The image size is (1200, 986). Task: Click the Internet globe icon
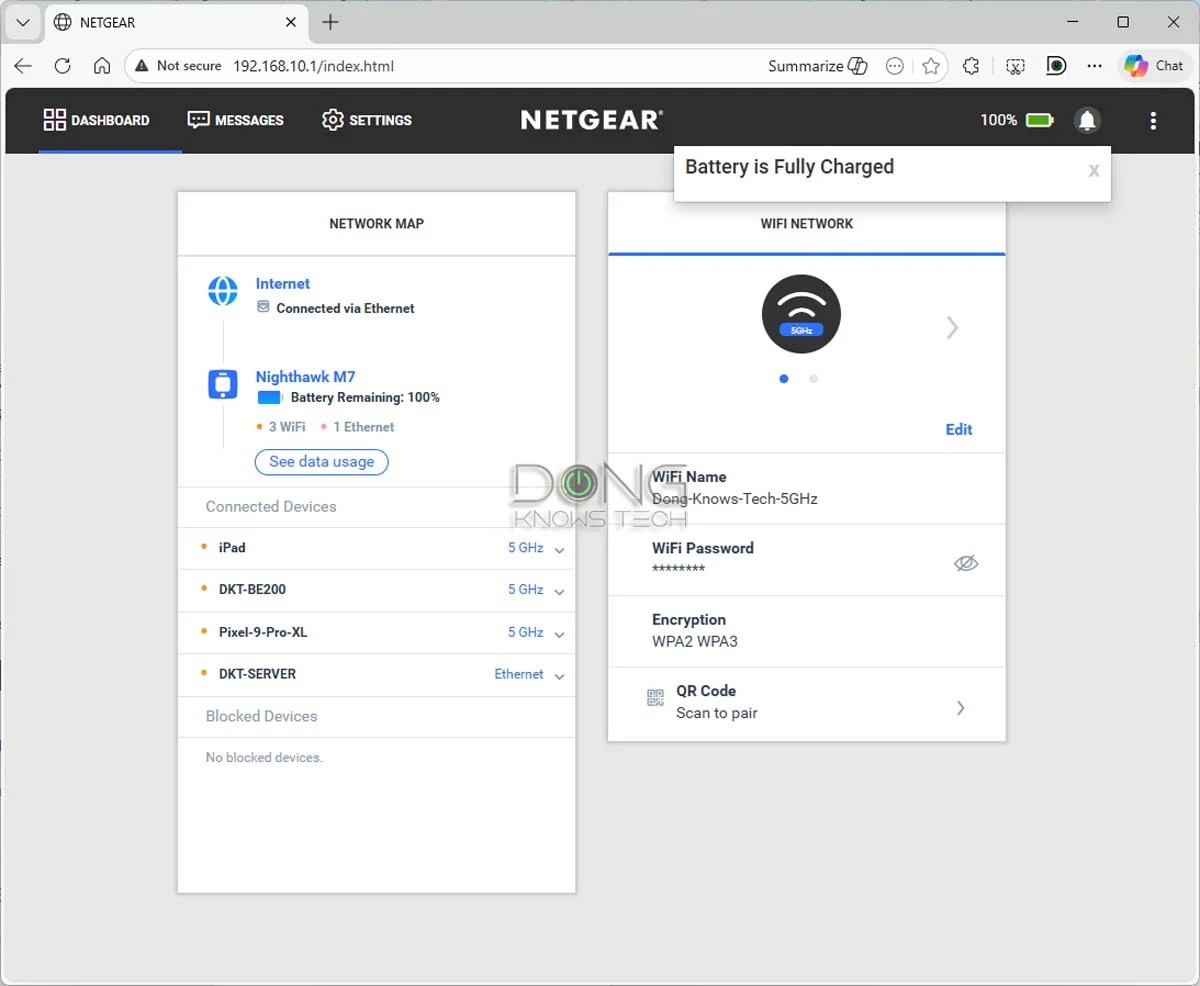pos(221,291)
